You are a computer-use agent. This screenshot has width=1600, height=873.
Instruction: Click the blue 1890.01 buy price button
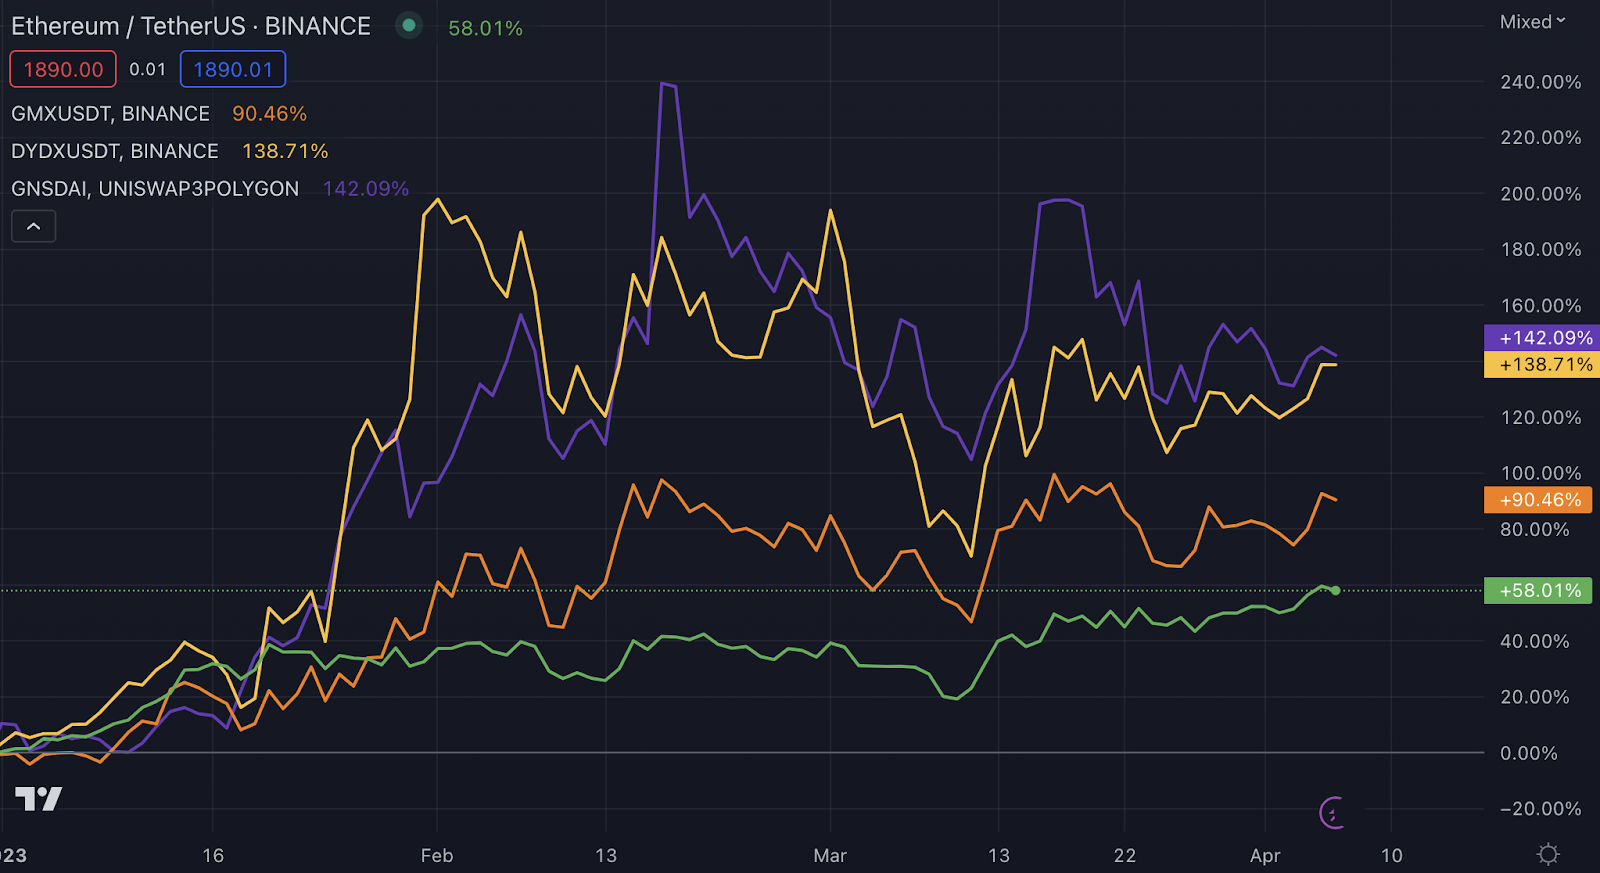233,70
